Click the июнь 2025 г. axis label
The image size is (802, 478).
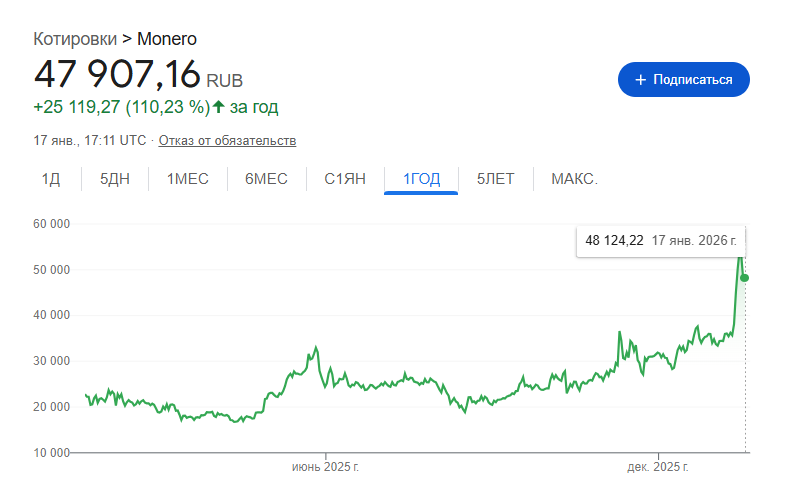pyautogui.click(x=325, y=467)
